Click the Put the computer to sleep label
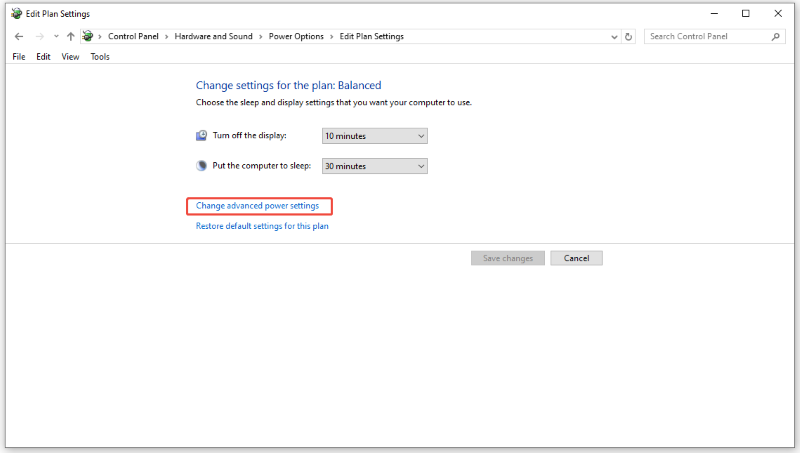 click(x=262, y=165)
